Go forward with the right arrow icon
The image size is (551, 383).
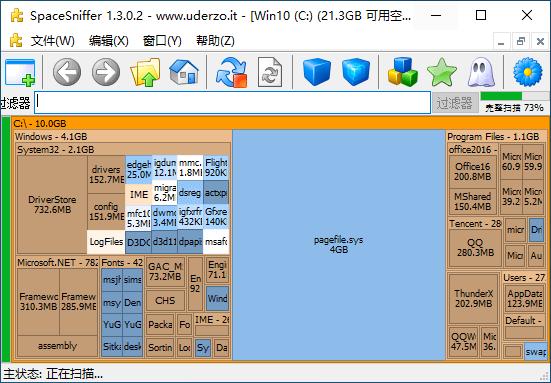click(x=106, y=72)
